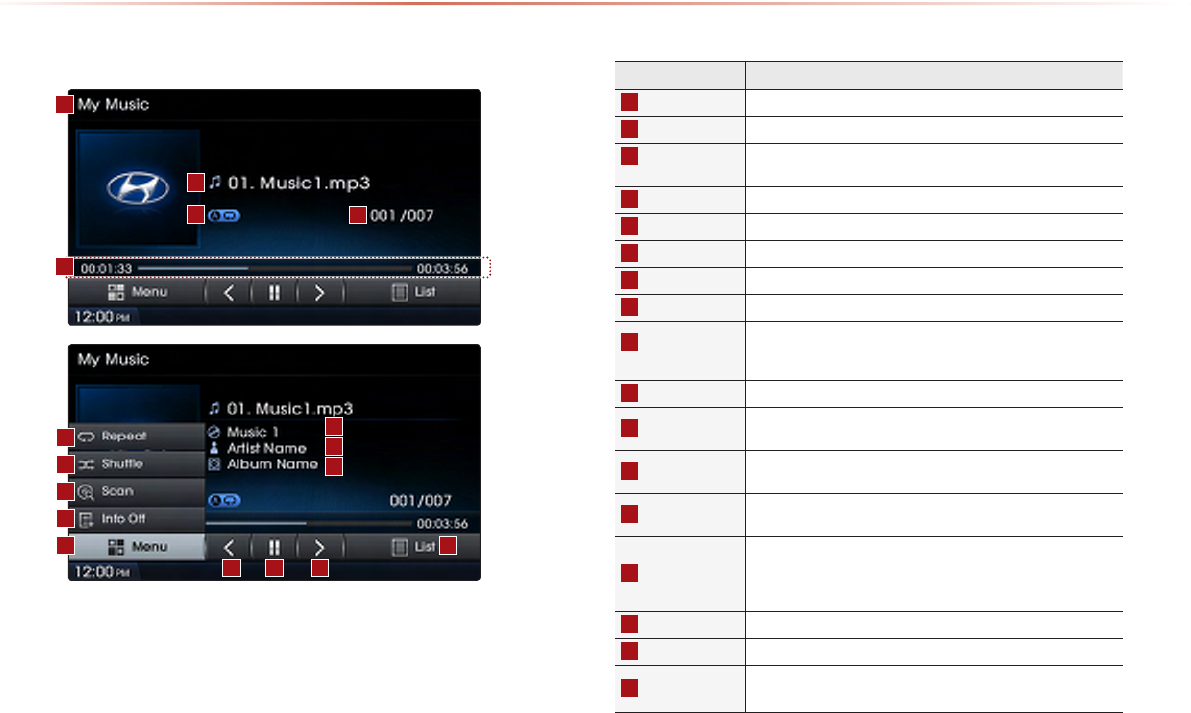The width and height of the screenshot is (1191, 713).
Task: Go to previous track on screen with Artist Name
Action: 229,547
